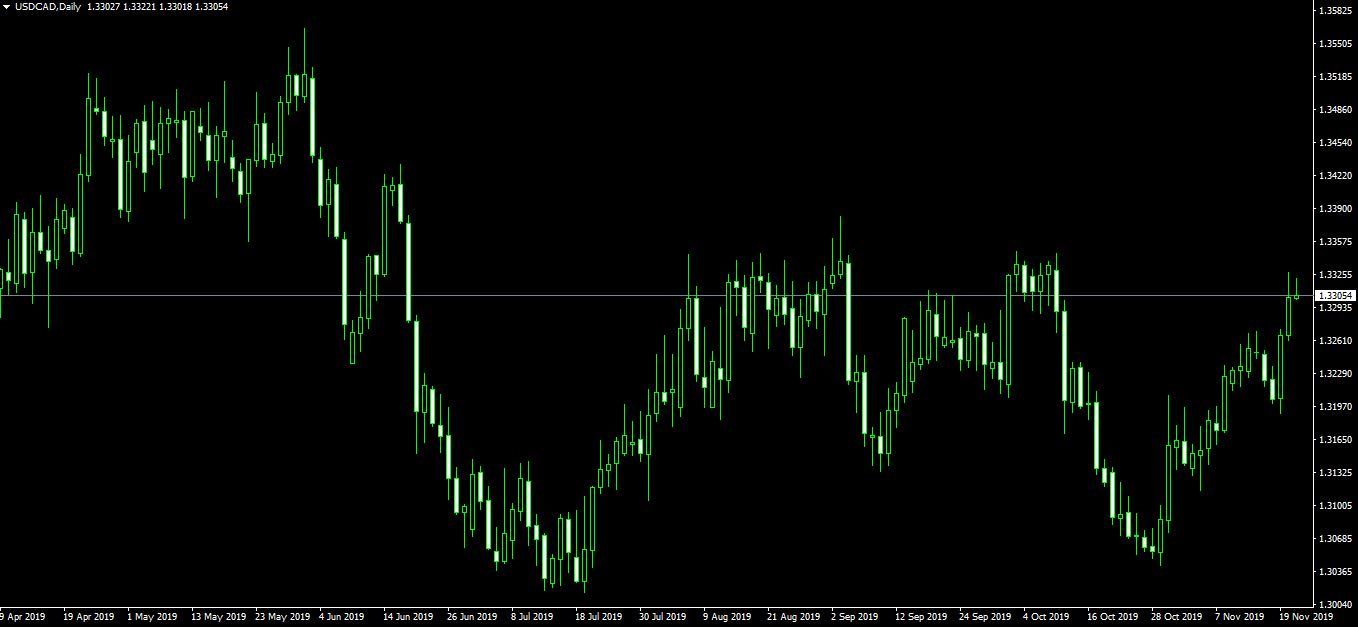Image resolution: width=1358 pixels, height=627 pixels.
Task: Select the 4 Jun 2019 date label
Action: 341,617
